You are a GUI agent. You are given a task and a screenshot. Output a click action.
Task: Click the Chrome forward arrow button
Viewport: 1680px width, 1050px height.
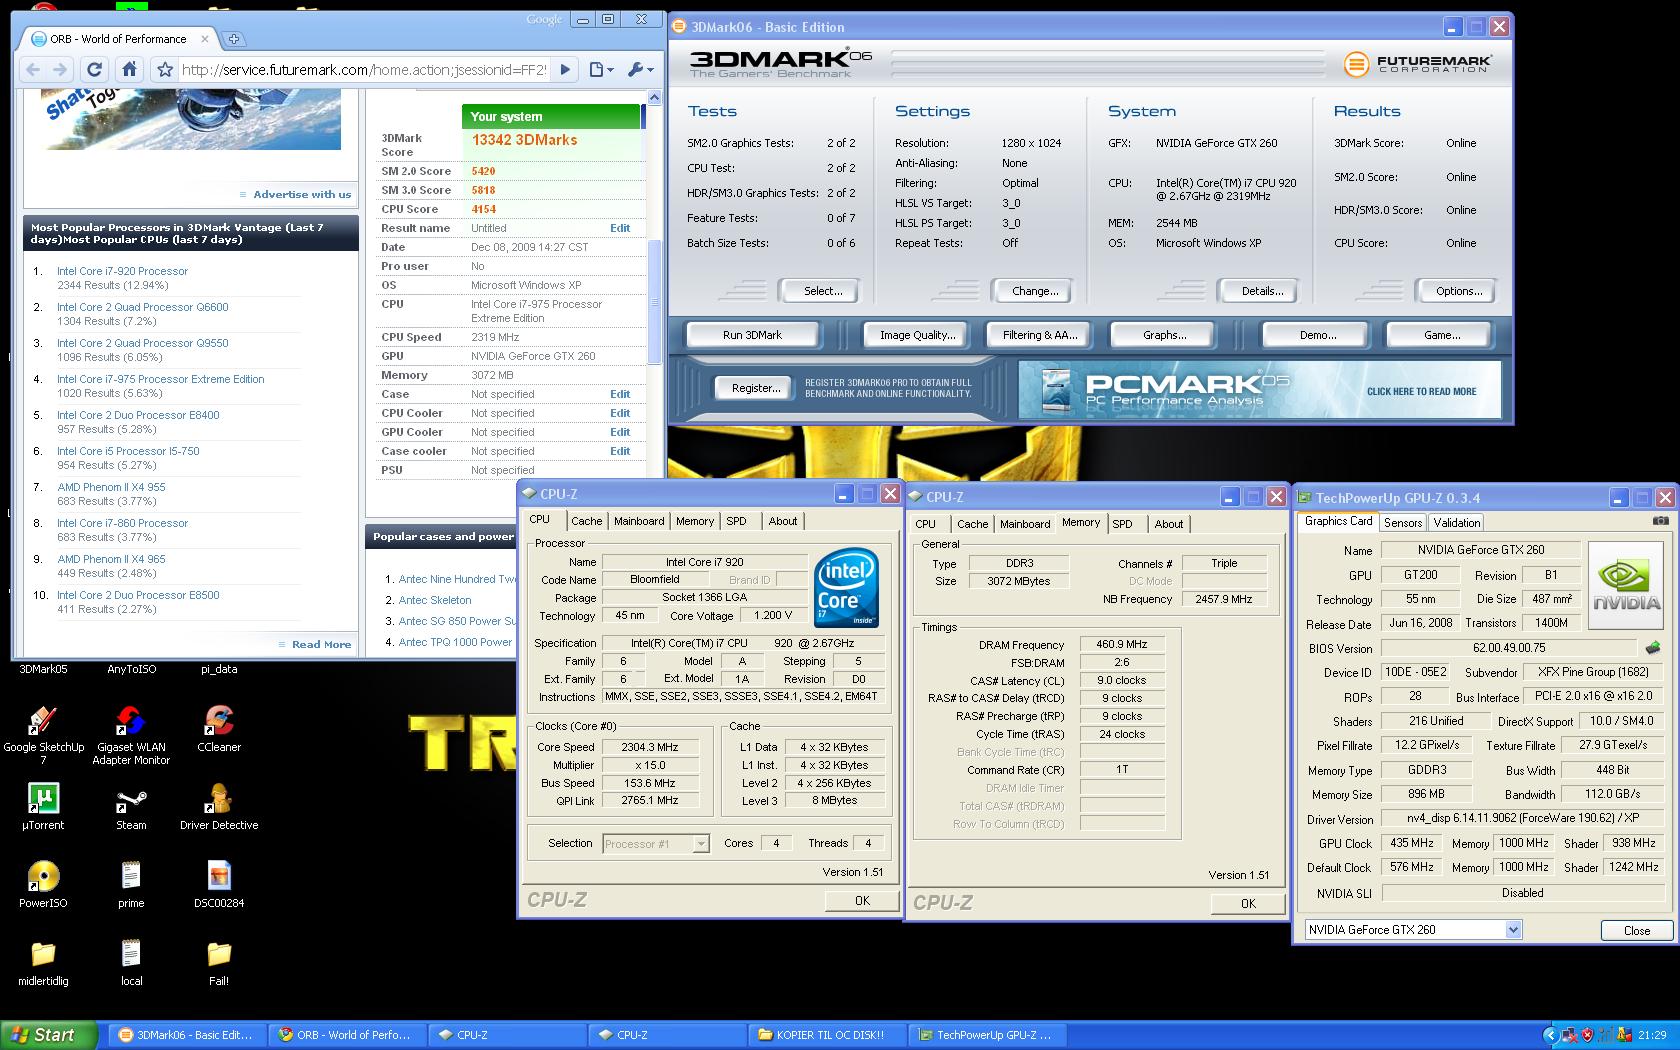pyautogui.click(x=60, y=69)
